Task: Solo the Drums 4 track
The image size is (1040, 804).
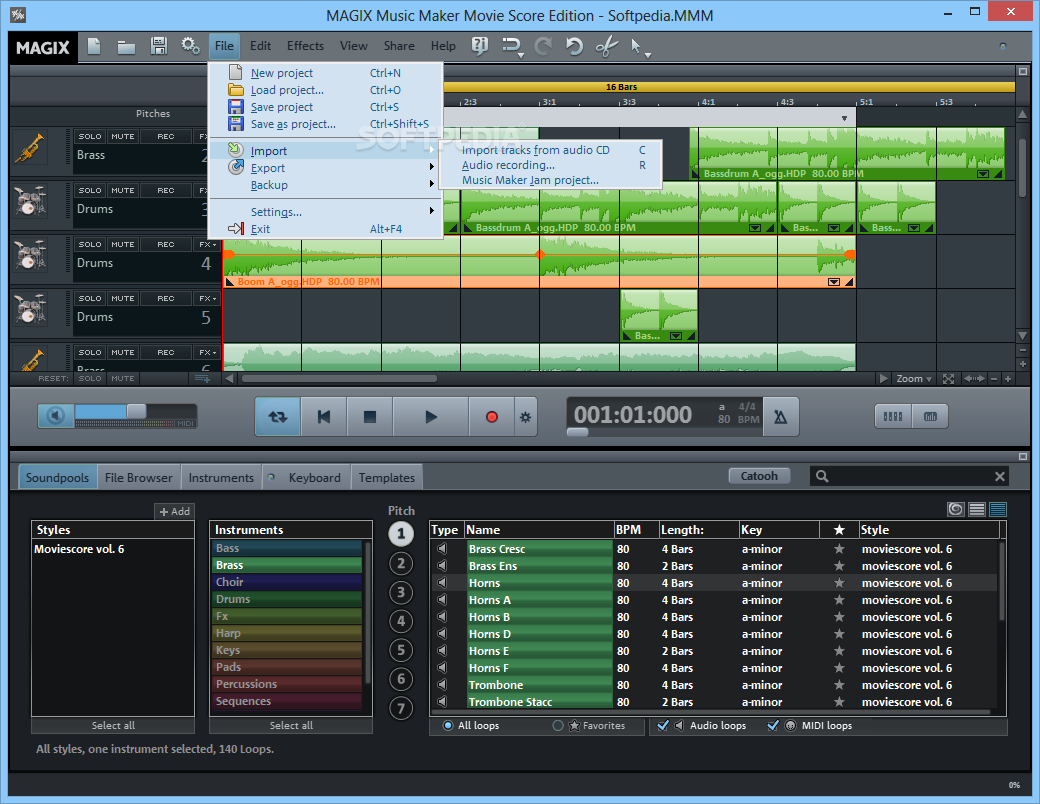Action: pyautogui.click(x=90, y=244)
